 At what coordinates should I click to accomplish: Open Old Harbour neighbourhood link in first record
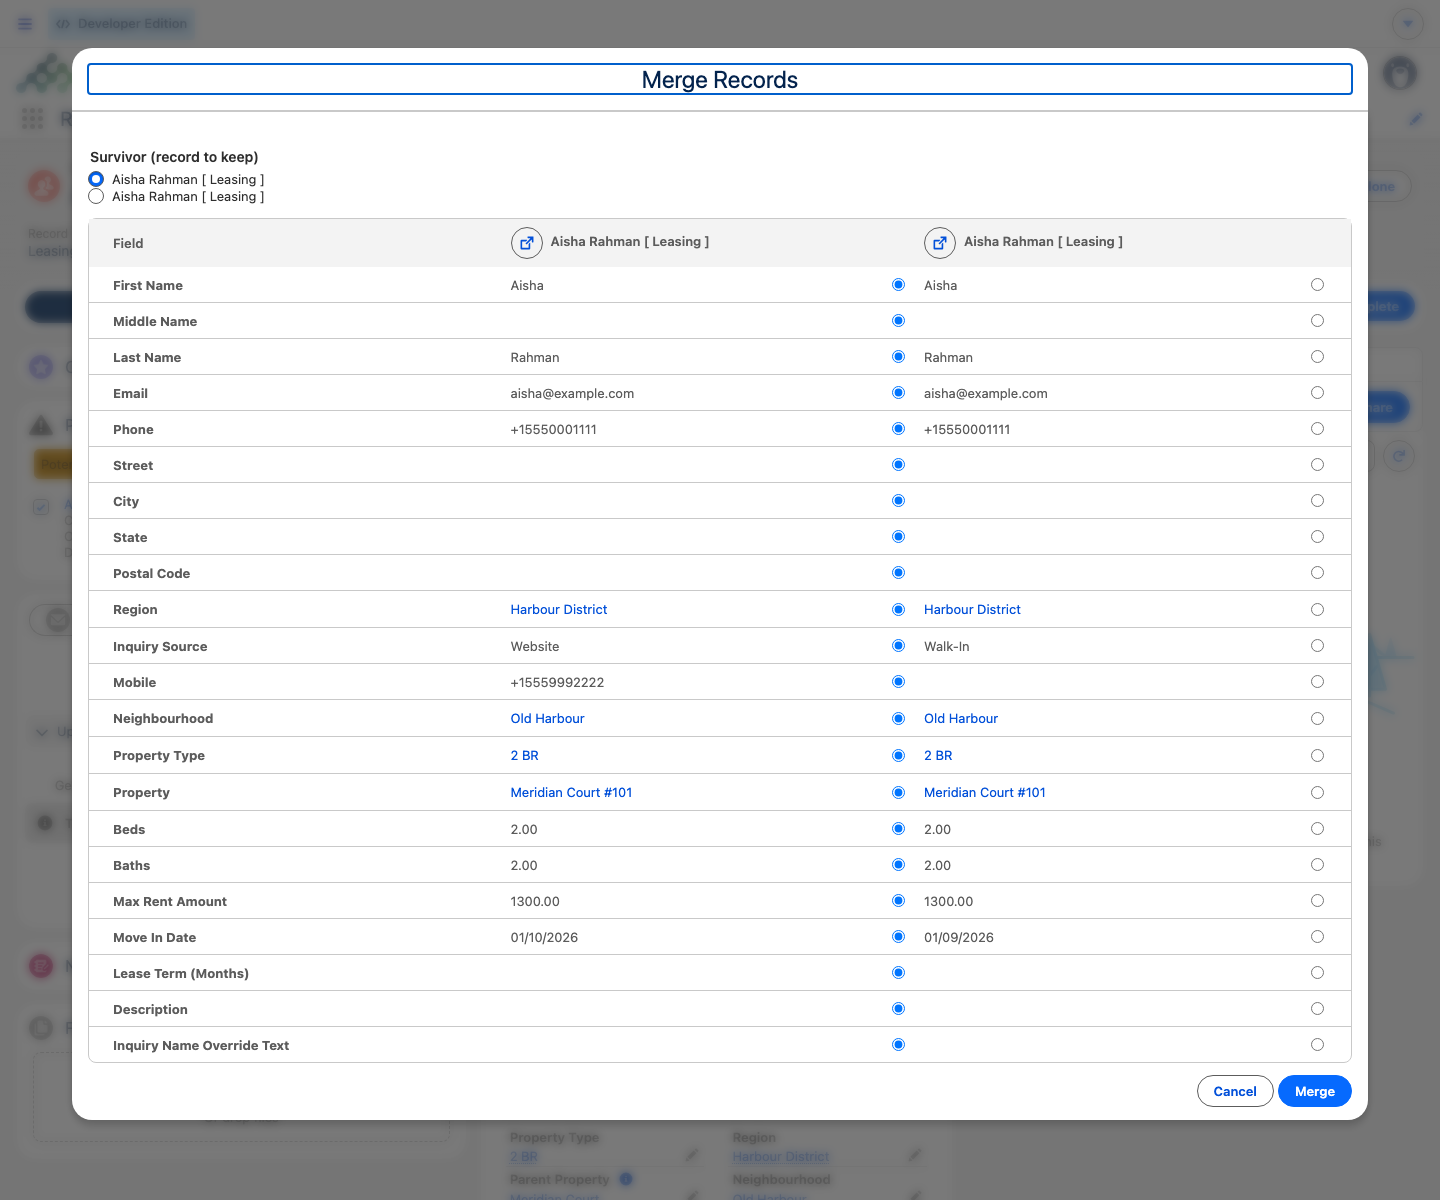coord(547,719)
